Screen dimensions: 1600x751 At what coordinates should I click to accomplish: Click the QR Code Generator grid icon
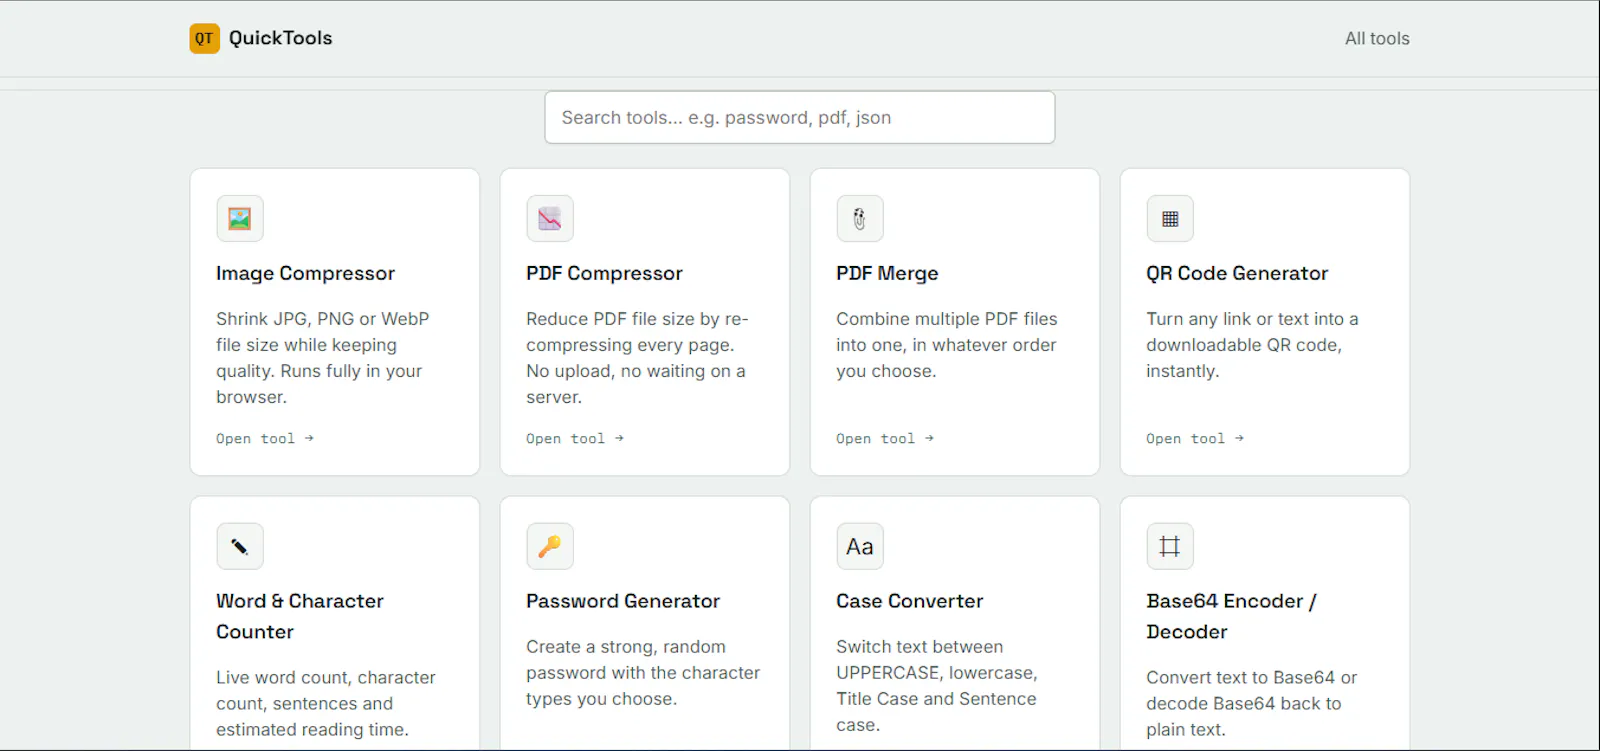click(x=1170, y=218)
